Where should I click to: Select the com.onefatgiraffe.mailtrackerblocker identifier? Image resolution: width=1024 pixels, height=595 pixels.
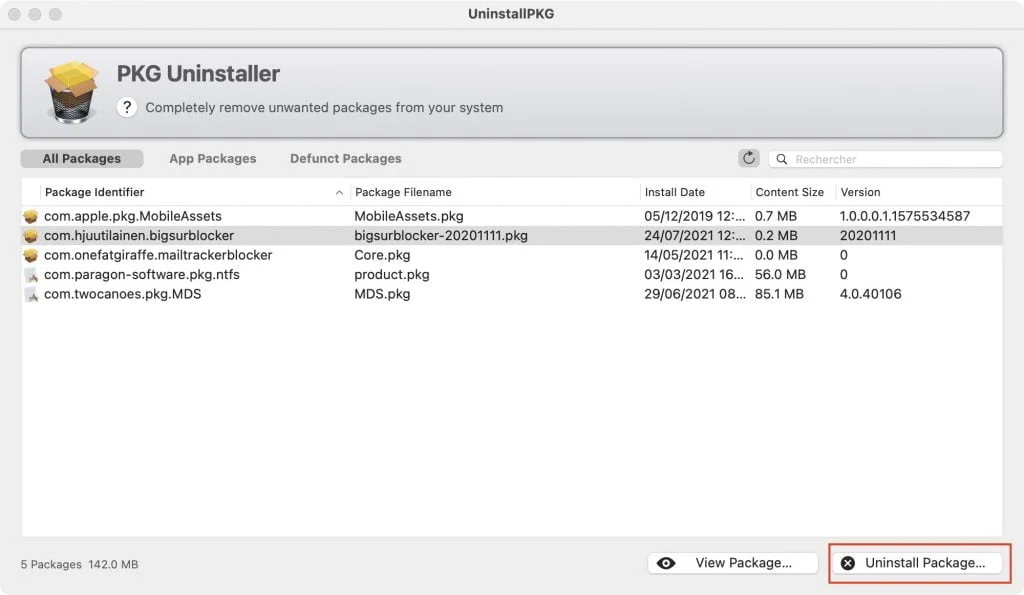tap(158, 255)
